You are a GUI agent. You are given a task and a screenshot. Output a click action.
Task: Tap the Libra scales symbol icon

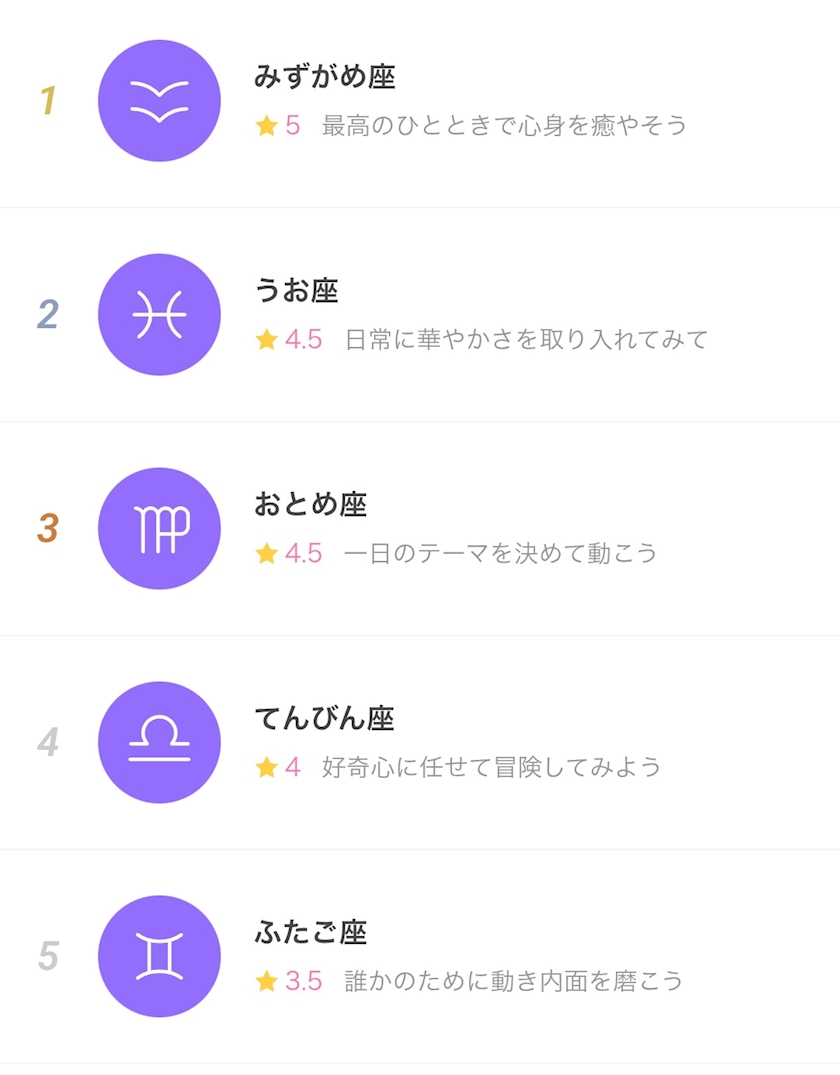[159, 743]
